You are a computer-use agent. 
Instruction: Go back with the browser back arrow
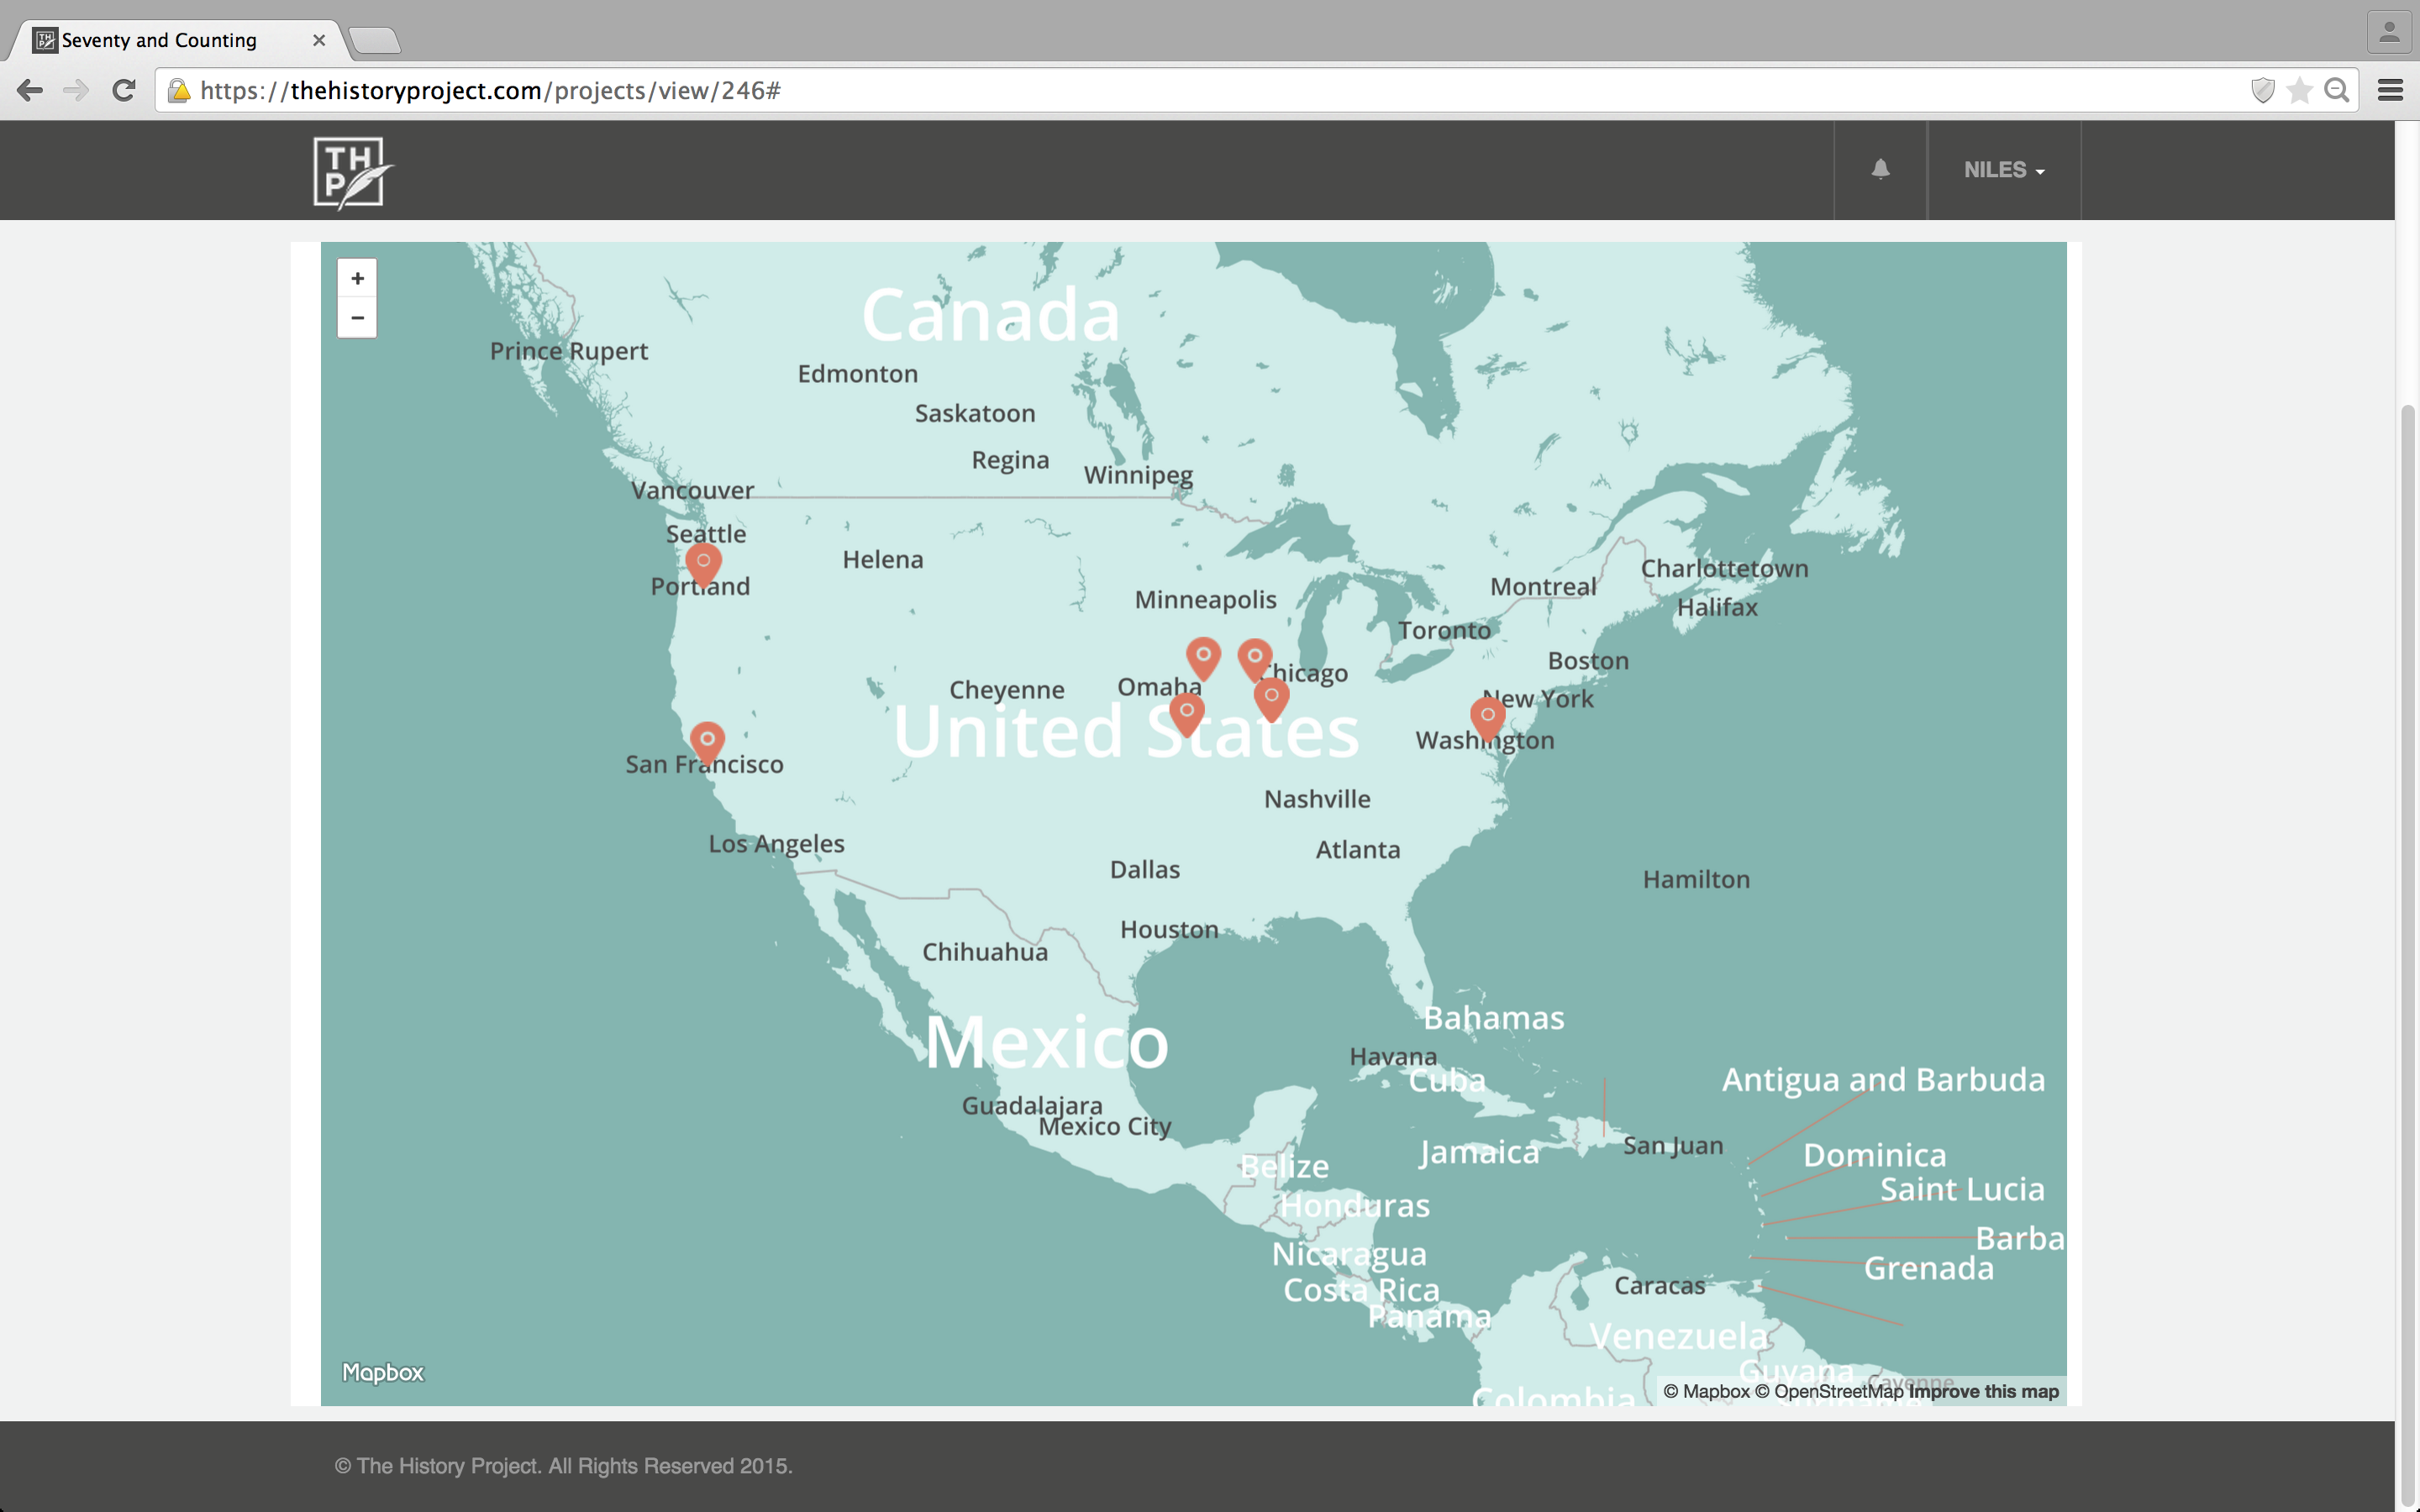(x=30, y=91)
